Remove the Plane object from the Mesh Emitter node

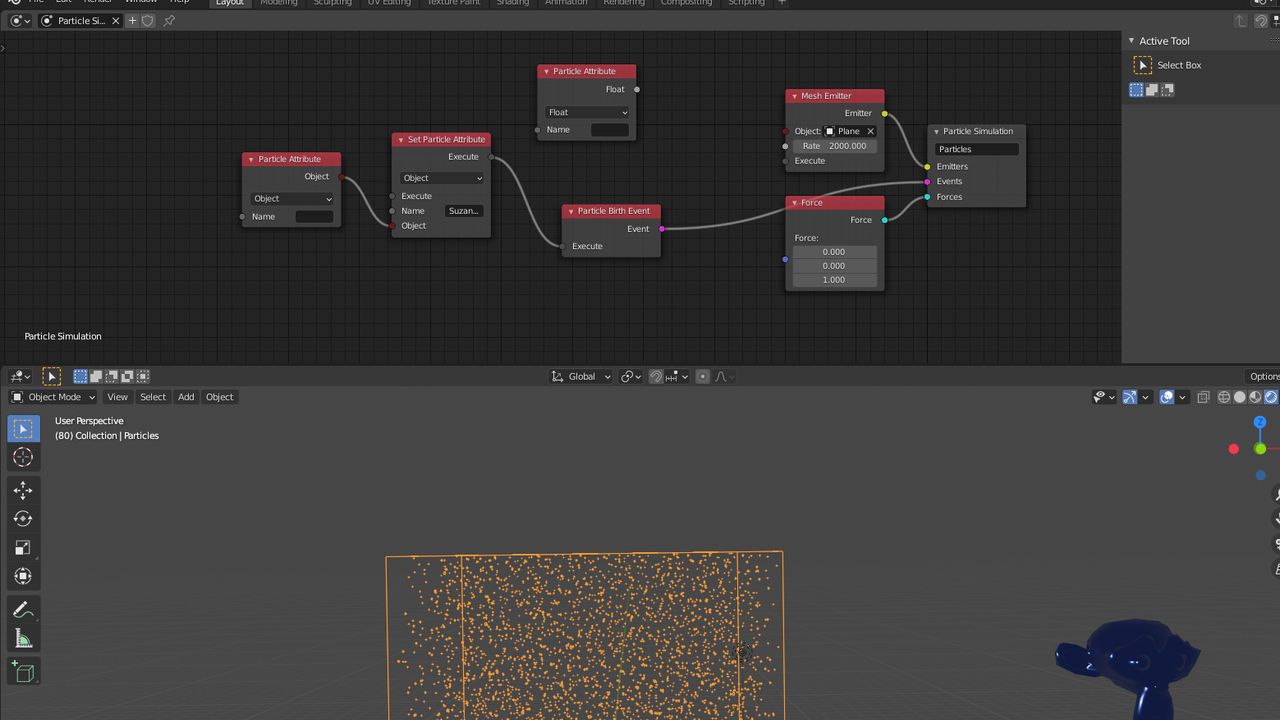[870, 130]
